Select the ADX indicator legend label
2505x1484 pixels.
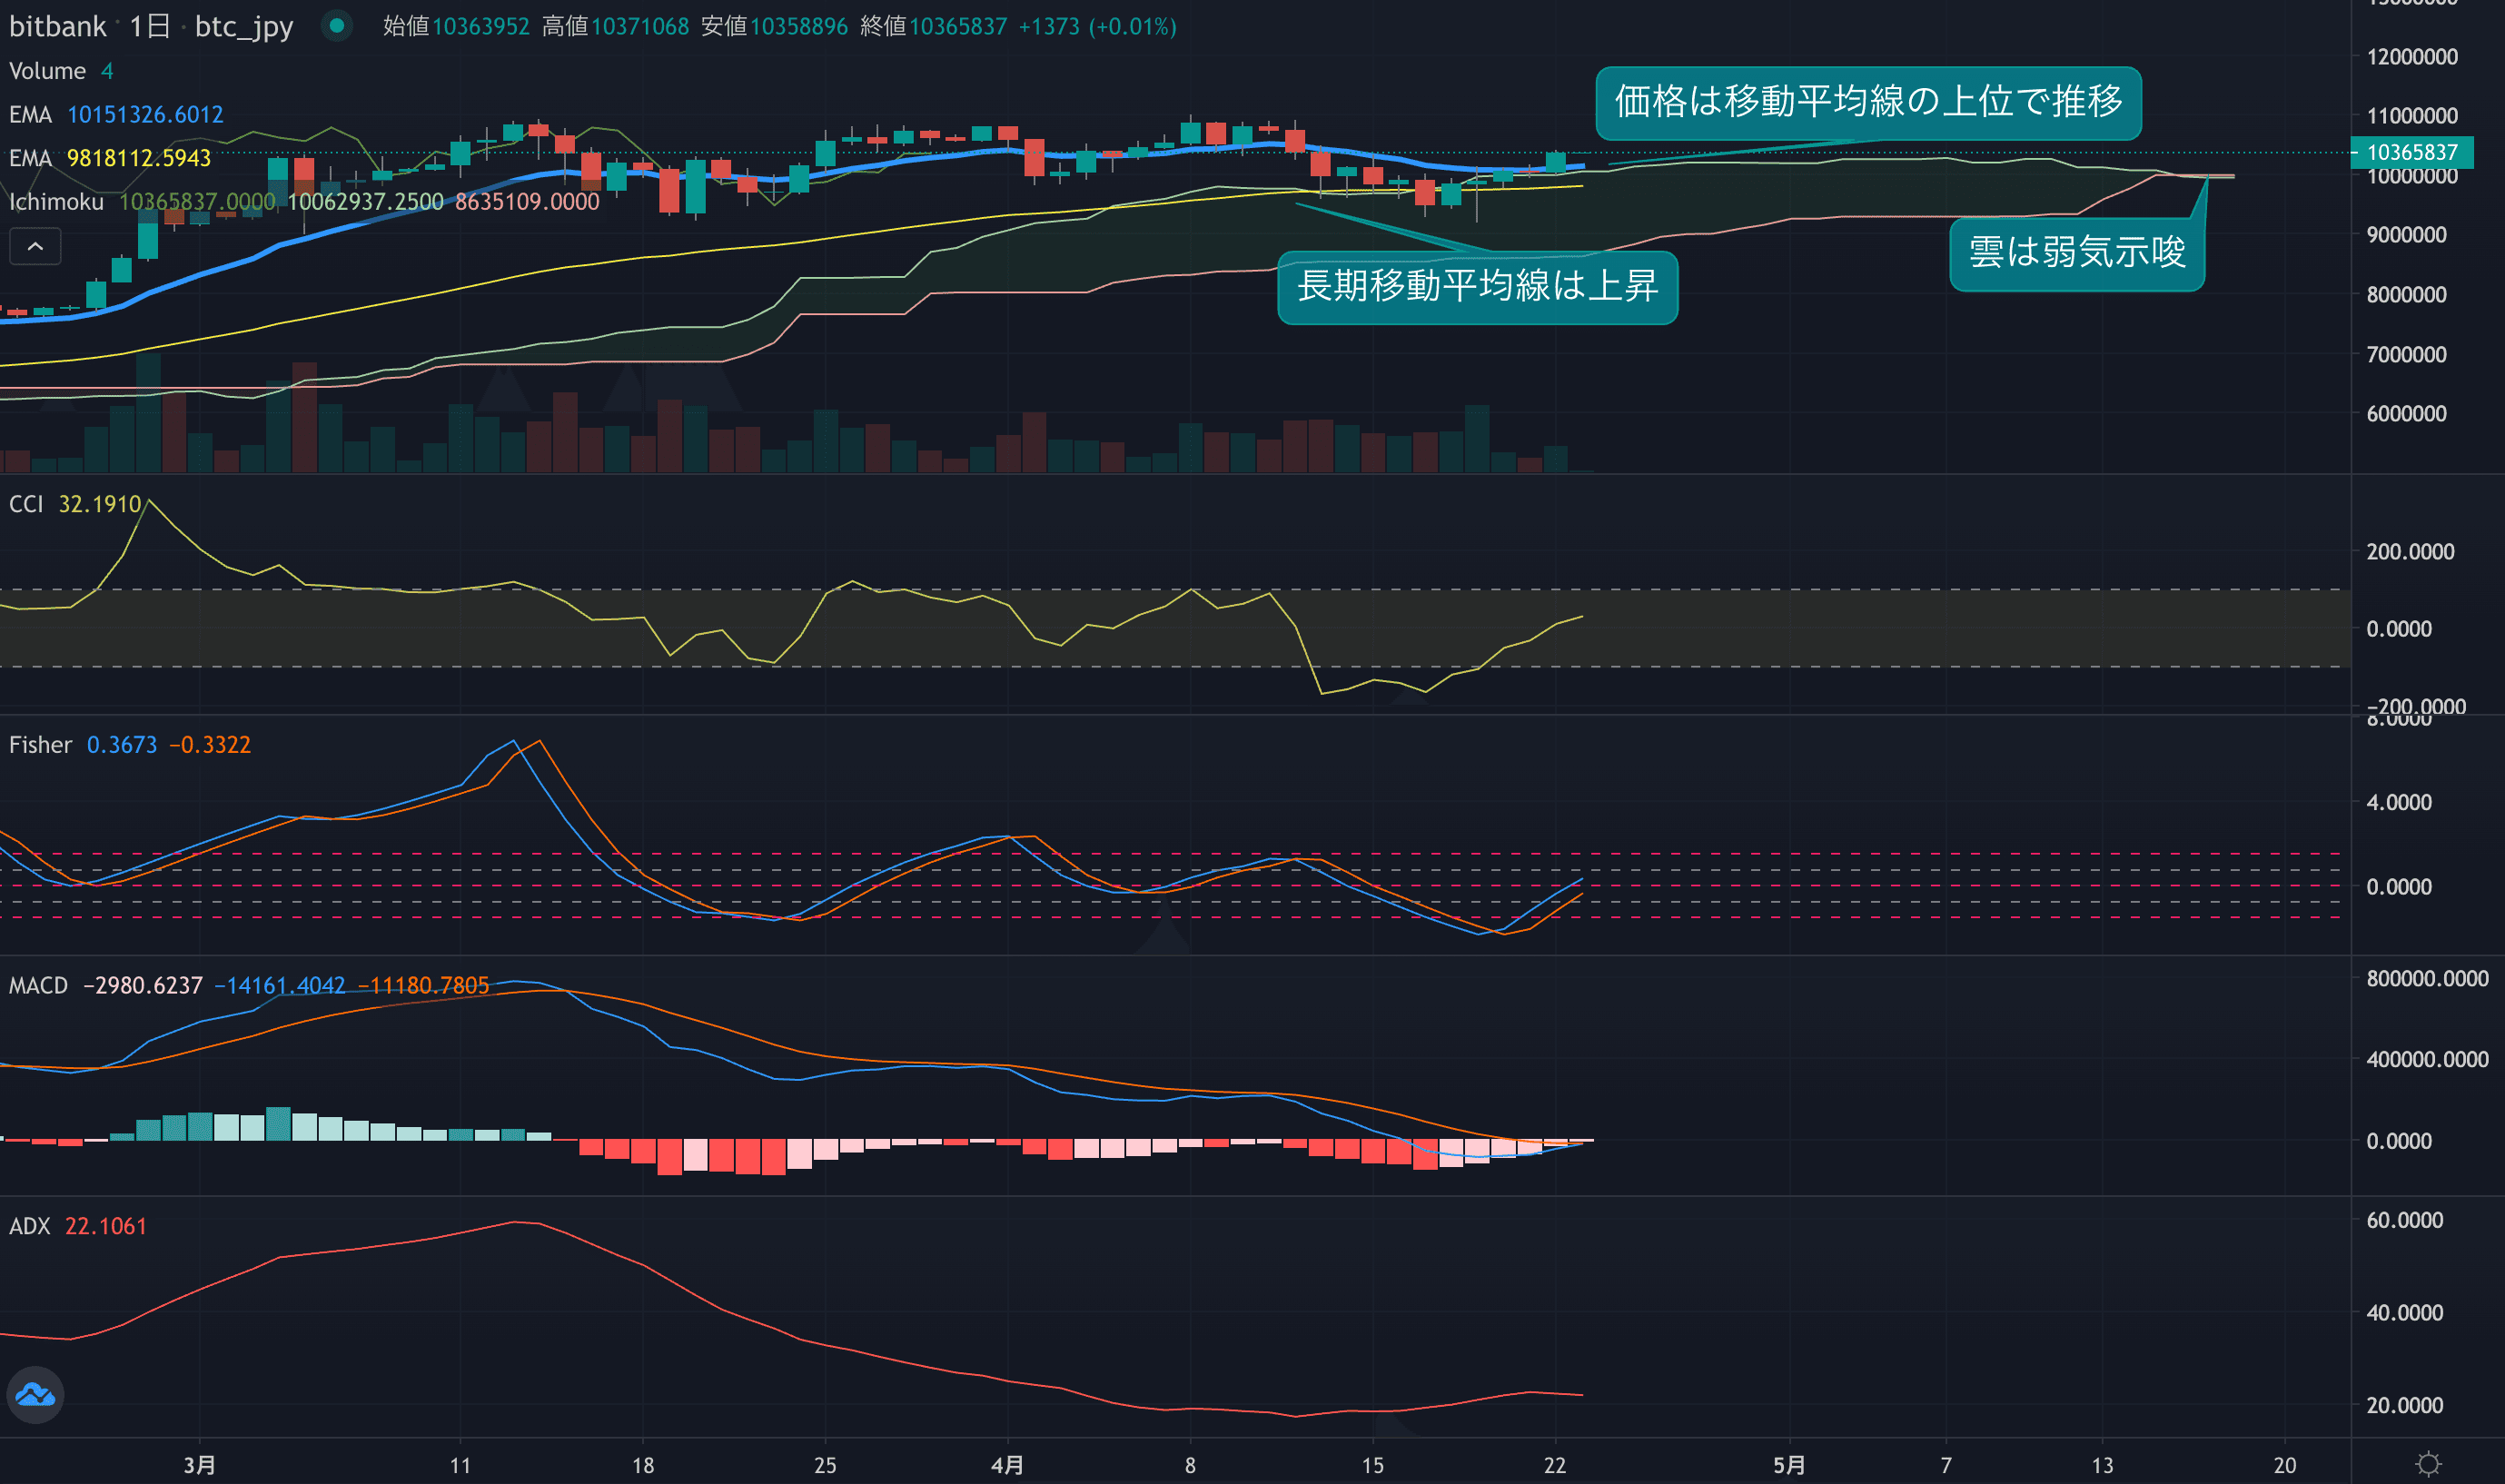click(29, 1226)
